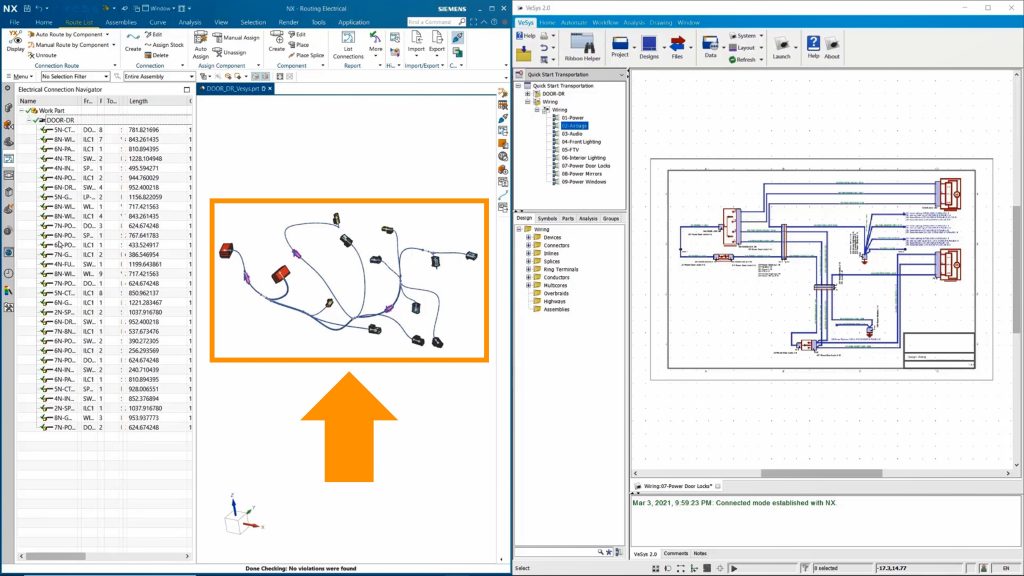1024x576 pixels.
Task: Select 01-Power design in VeSys tree
Action: 572,118
